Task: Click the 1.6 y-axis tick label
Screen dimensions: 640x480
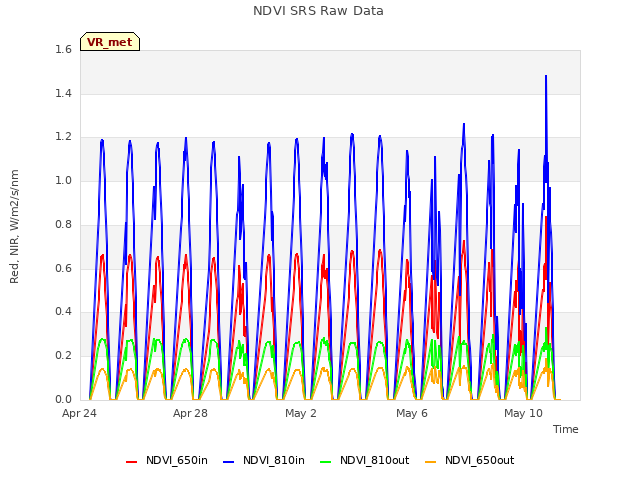Action: pyautogui.click(x=63, y=50)
